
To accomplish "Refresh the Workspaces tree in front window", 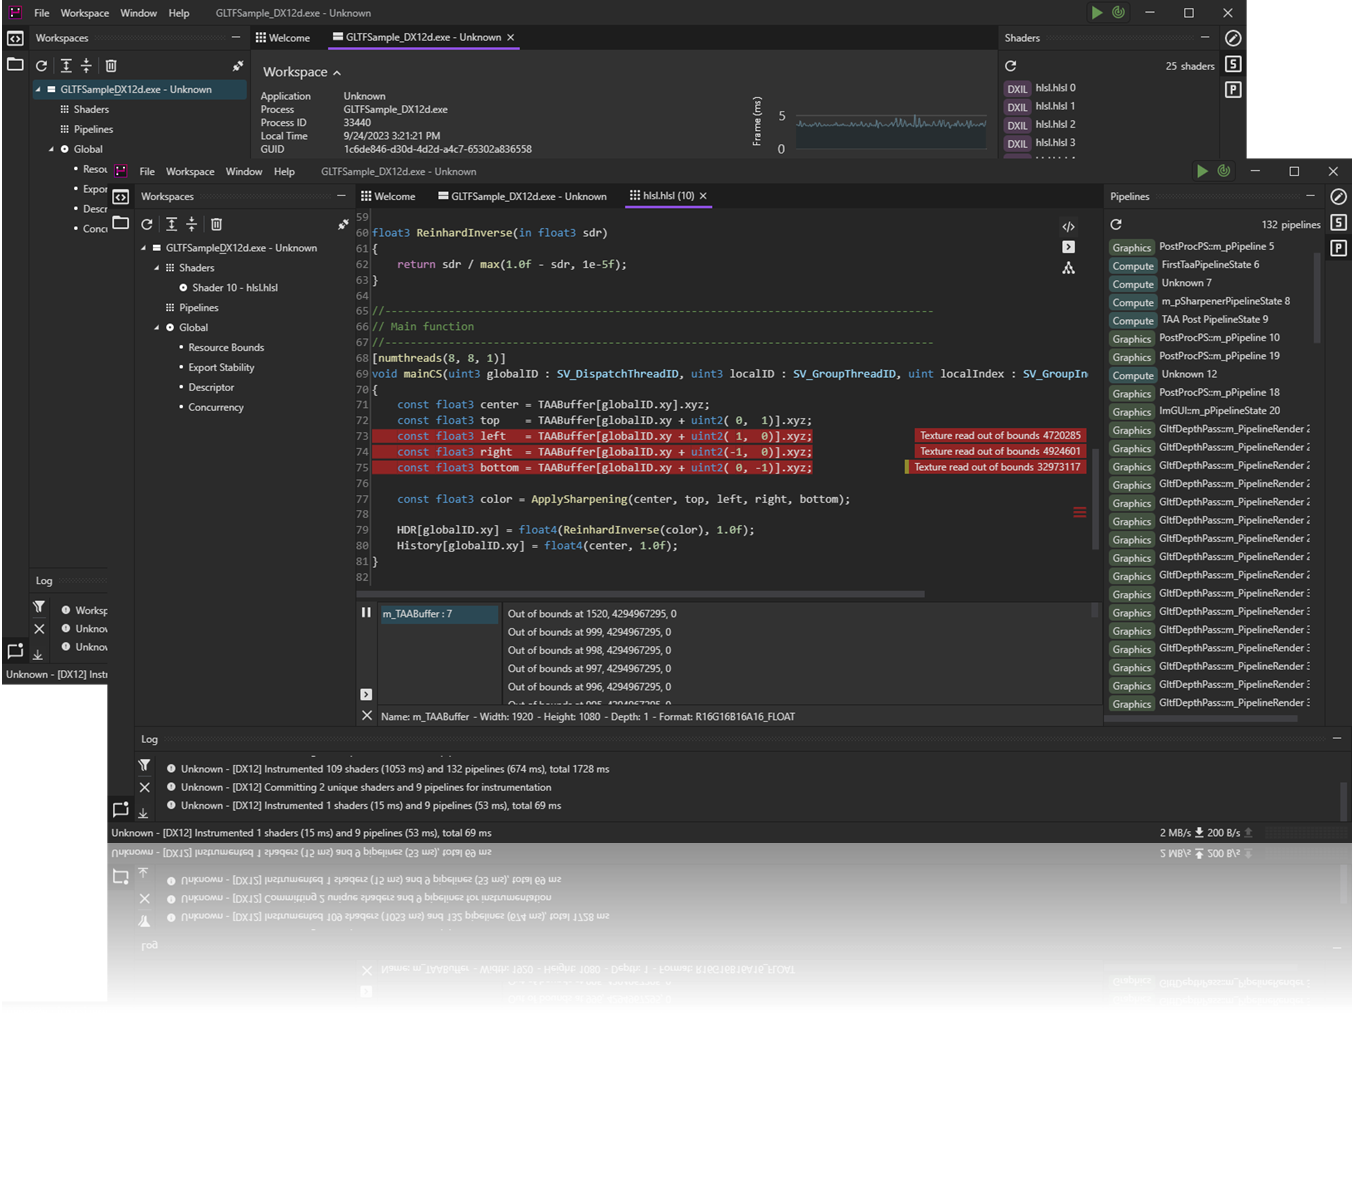I will pos(147,225).
